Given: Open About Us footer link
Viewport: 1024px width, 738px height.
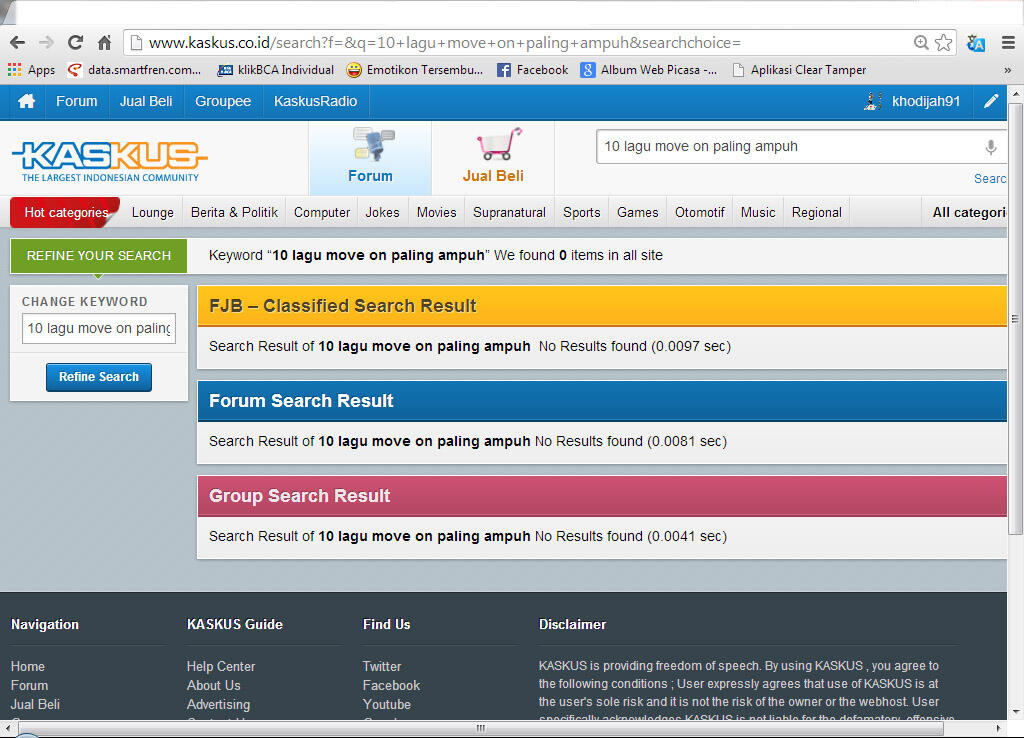Looking at the screenshot, I should point(214,685).
